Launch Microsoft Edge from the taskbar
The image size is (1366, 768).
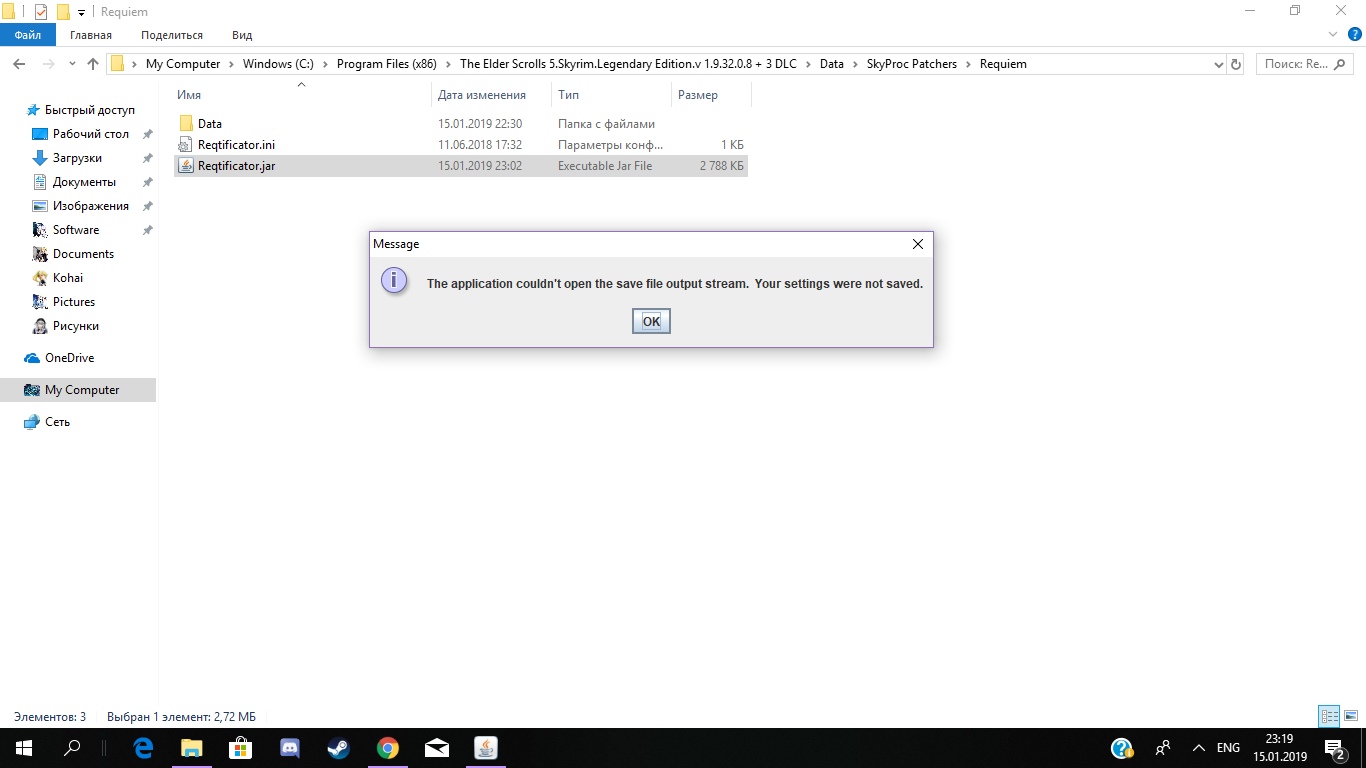pyautogui.click(x=143, y=748)
